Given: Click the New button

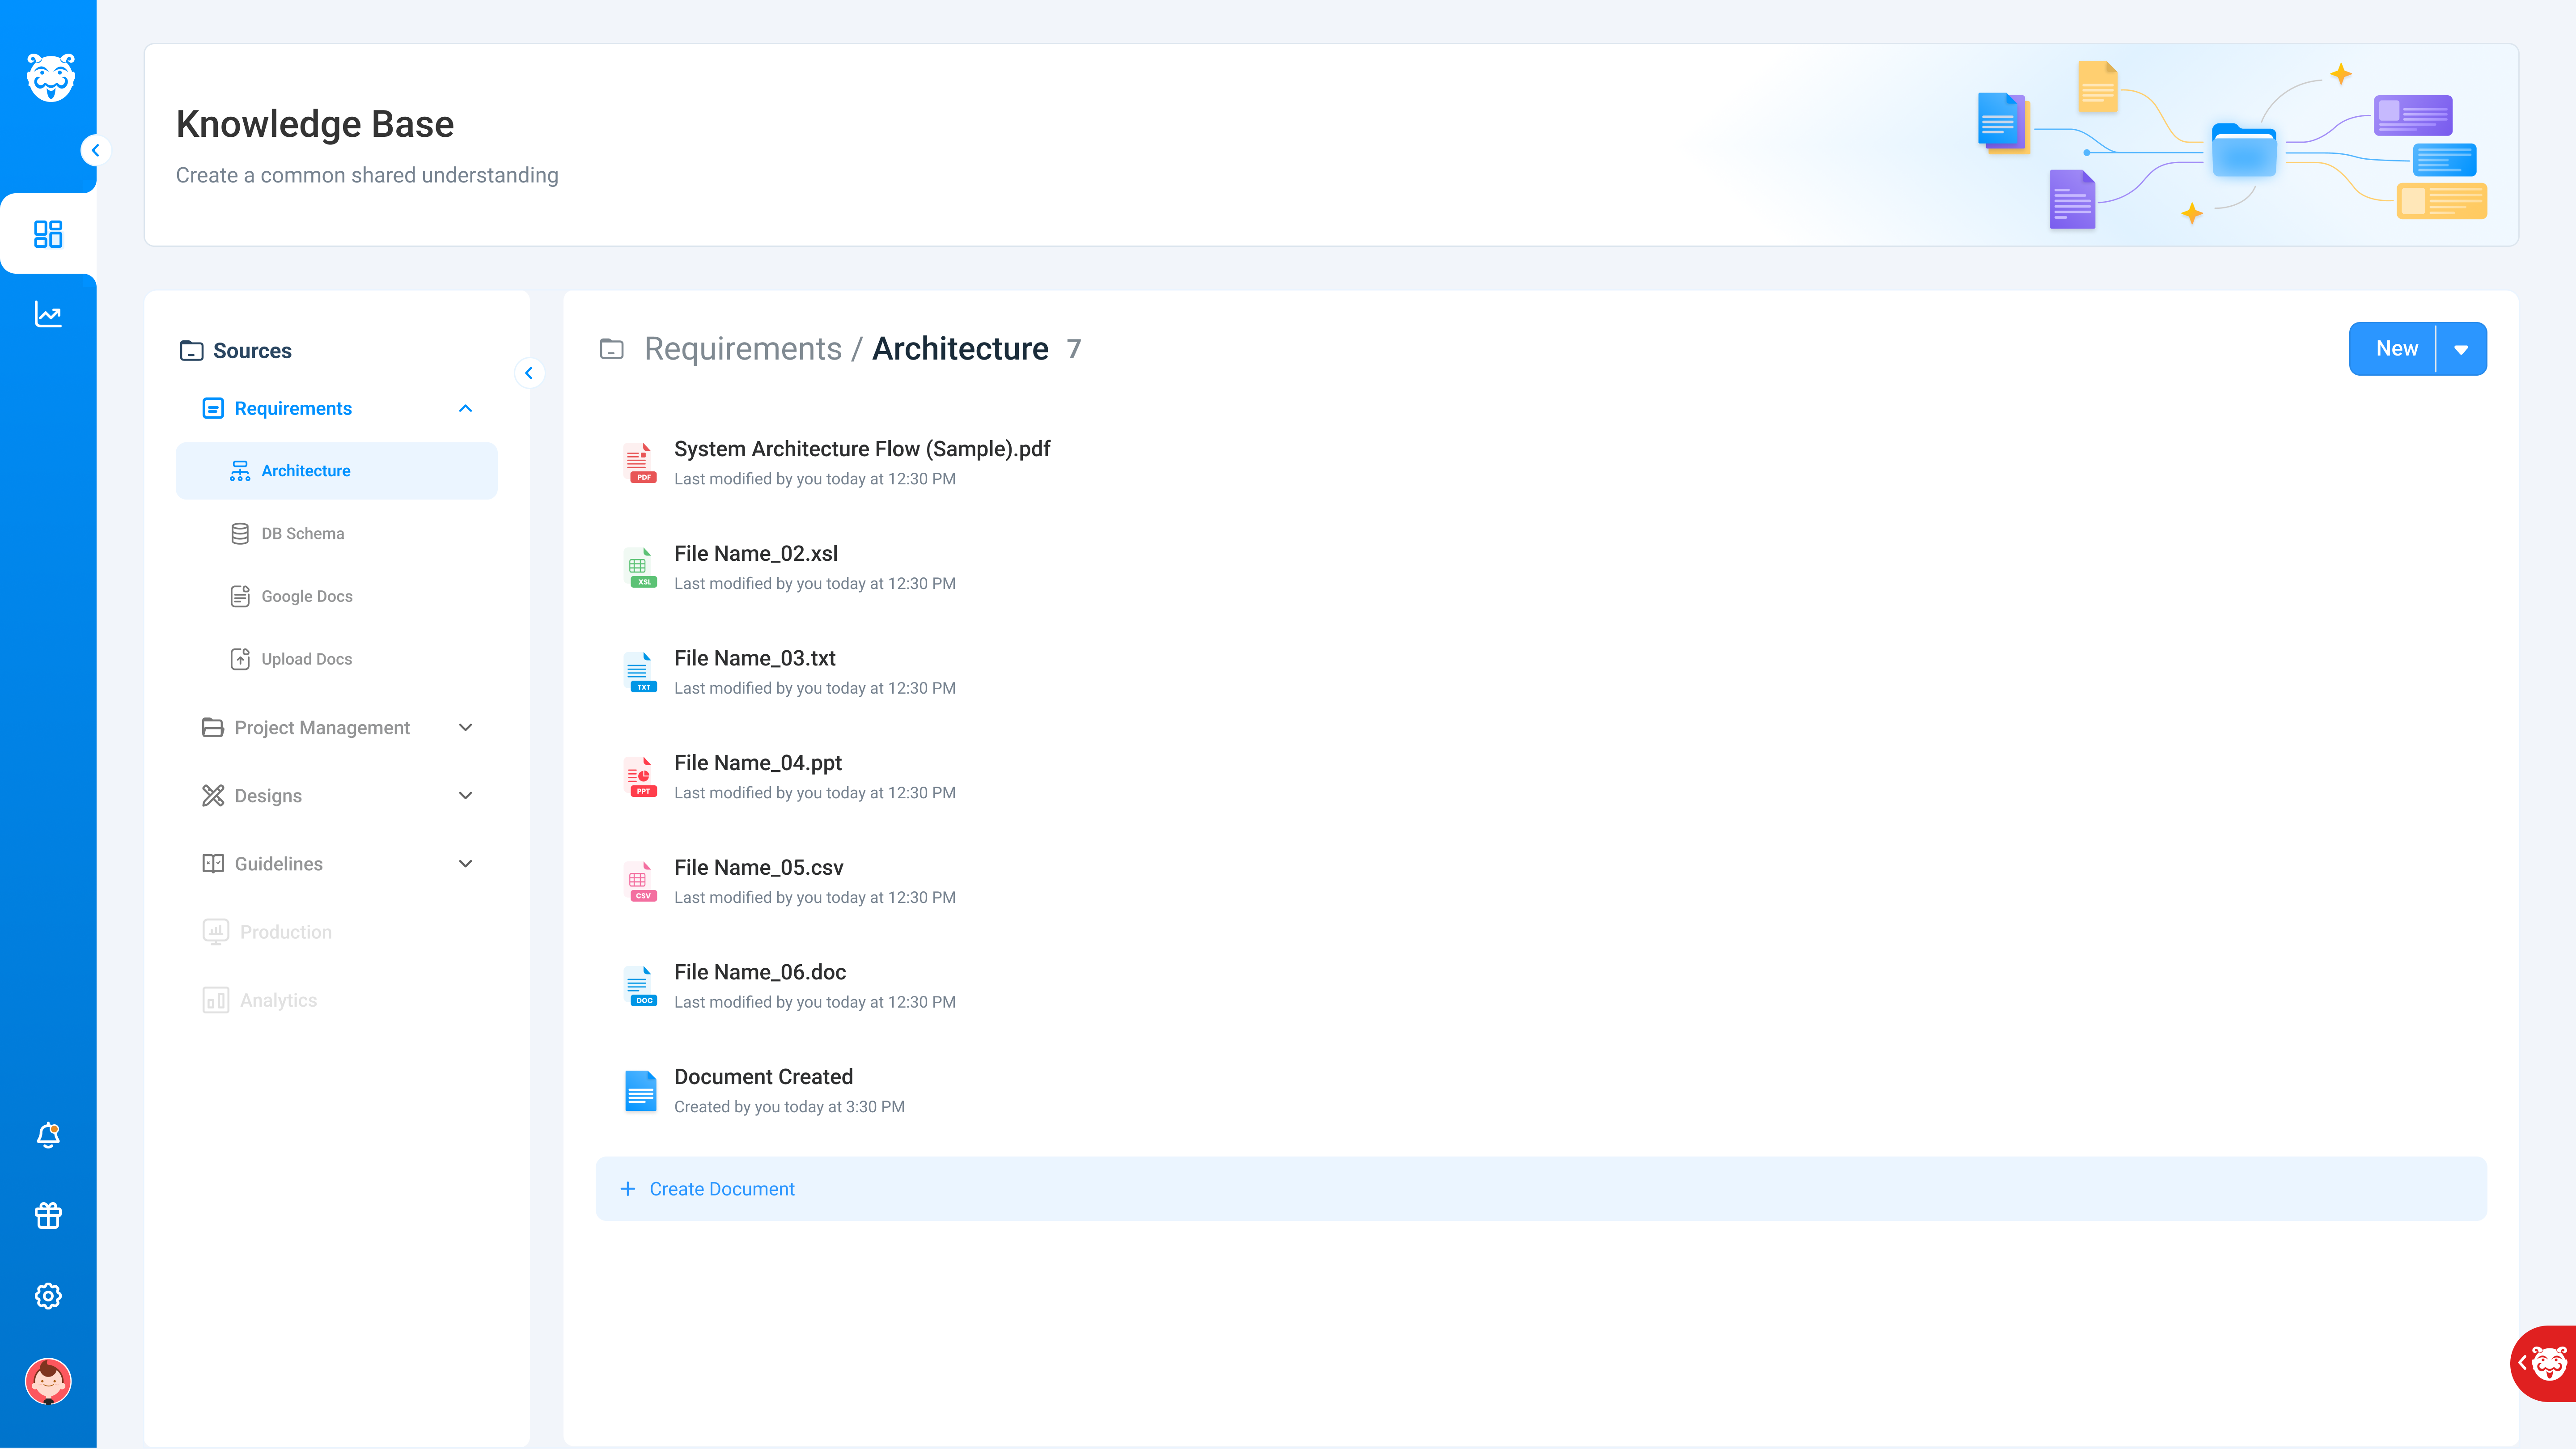Looking at the screenshot, I should pos(2396,349).
